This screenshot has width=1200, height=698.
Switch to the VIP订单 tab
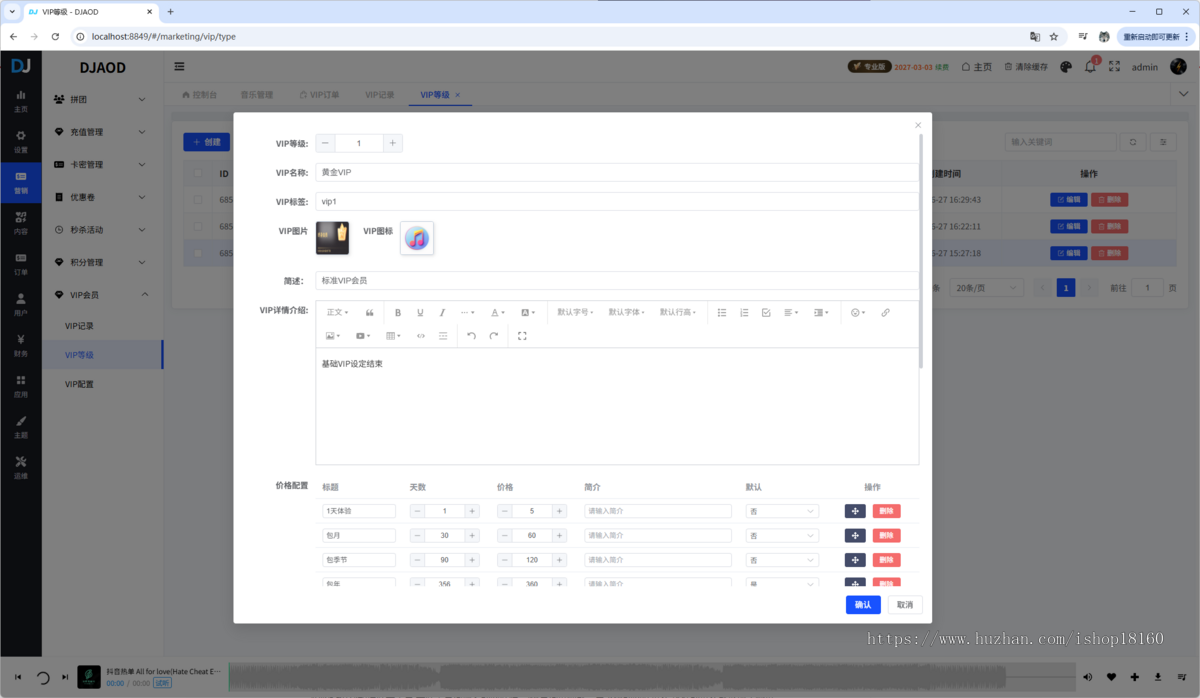[319, 95]
